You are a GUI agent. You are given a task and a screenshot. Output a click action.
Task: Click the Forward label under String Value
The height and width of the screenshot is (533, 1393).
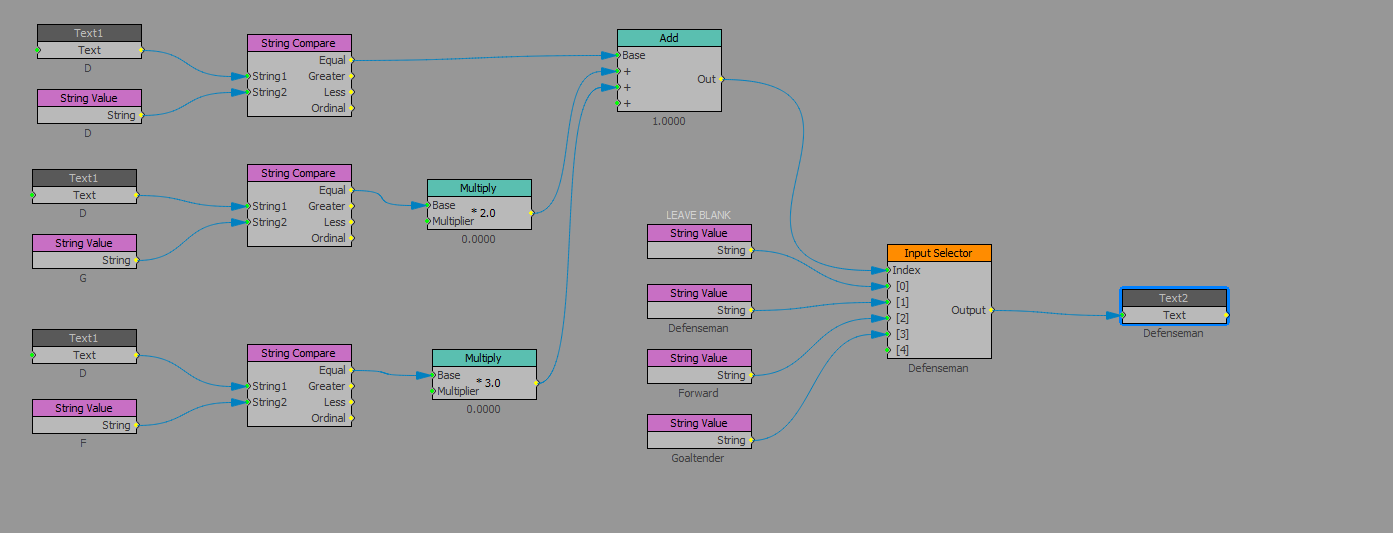[x=698, y=393]
